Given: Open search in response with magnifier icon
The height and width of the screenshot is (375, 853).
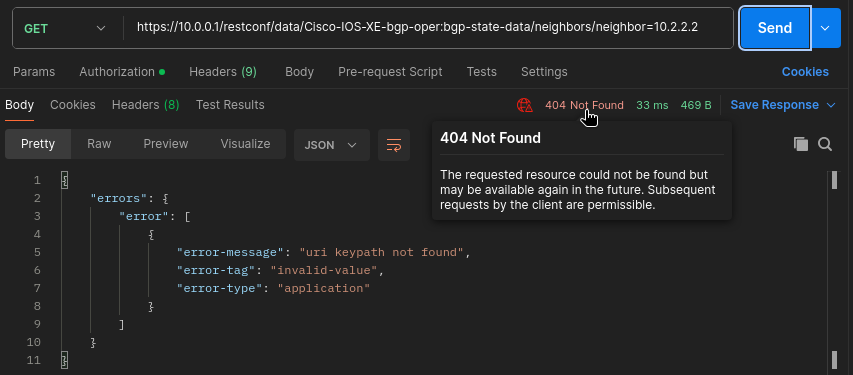Looking at the screenshot, I should 825,144.
